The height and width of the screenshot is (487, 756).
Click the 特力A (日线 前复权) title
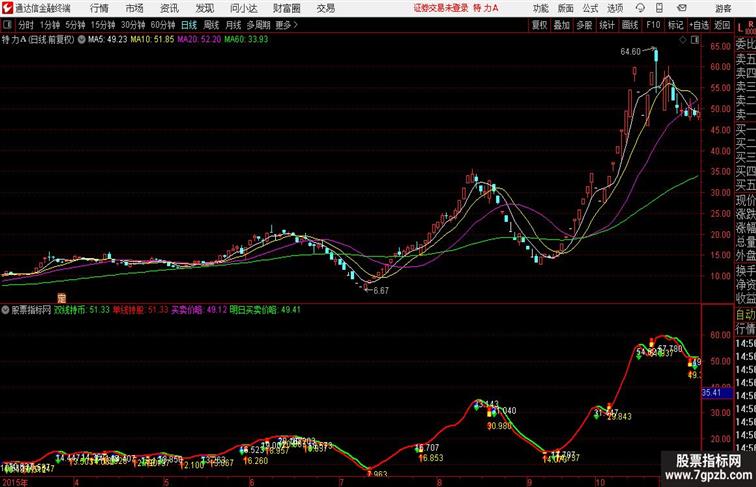pos(38,40)
